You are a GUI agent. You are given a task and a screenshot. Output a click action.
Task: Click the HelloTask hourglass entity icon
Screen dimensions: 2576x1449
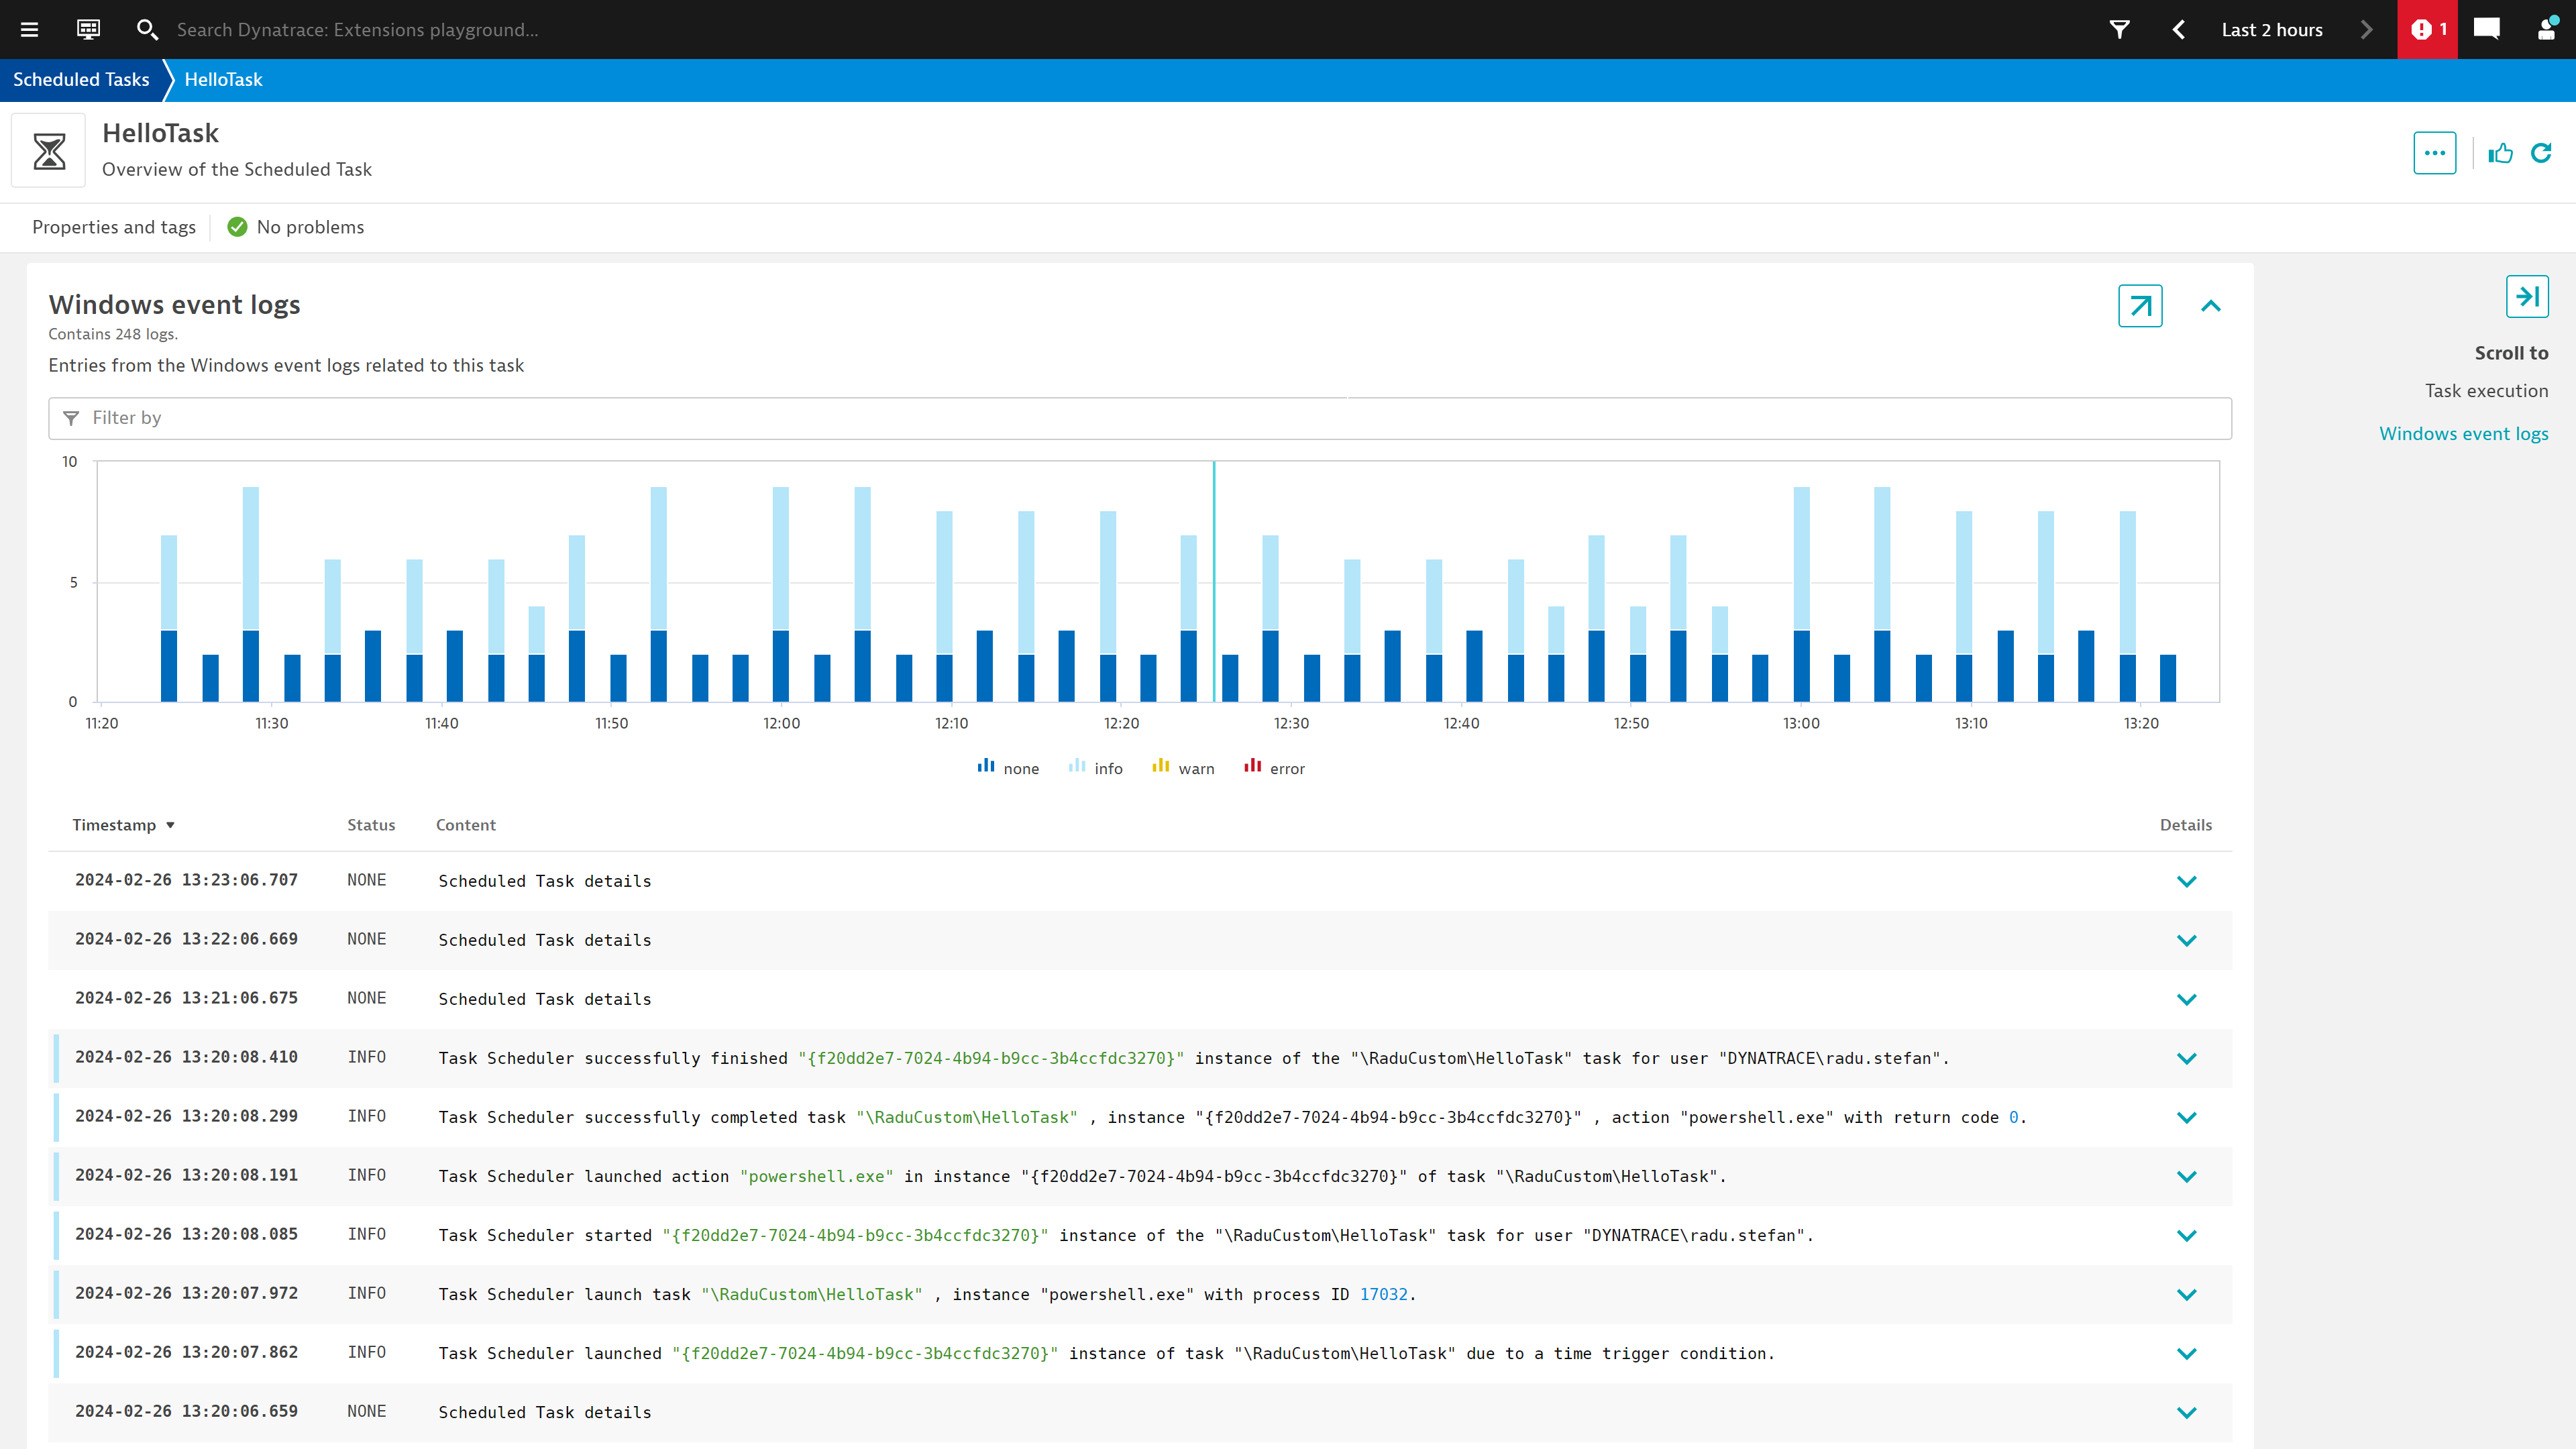[x=49, y=151]
